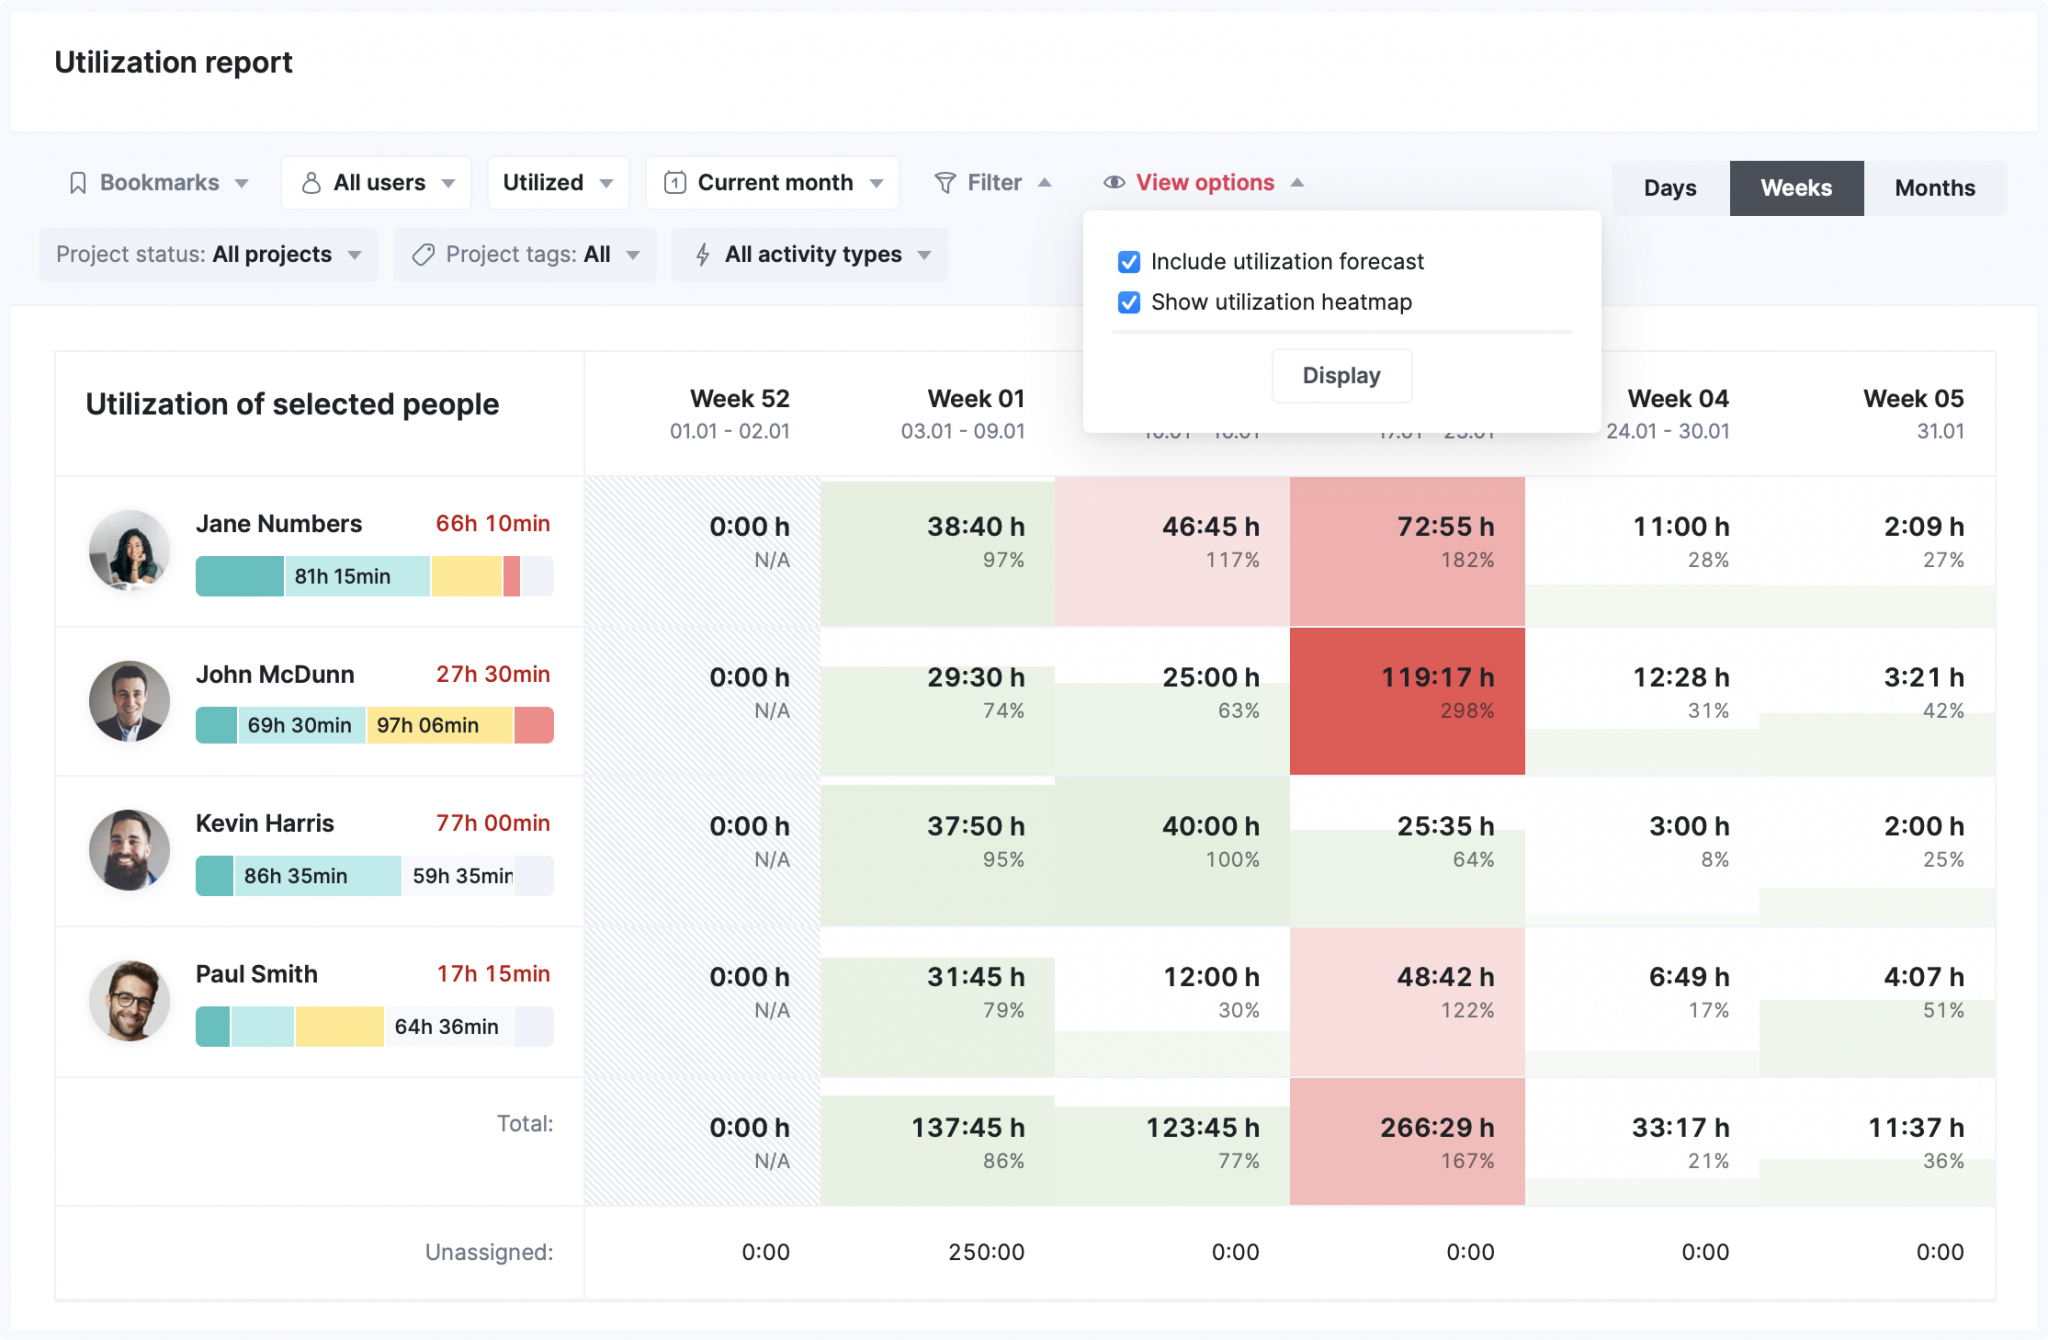Uncheck Show utilization heatmap
2048x1340 pixels.
pos(1128,302)
